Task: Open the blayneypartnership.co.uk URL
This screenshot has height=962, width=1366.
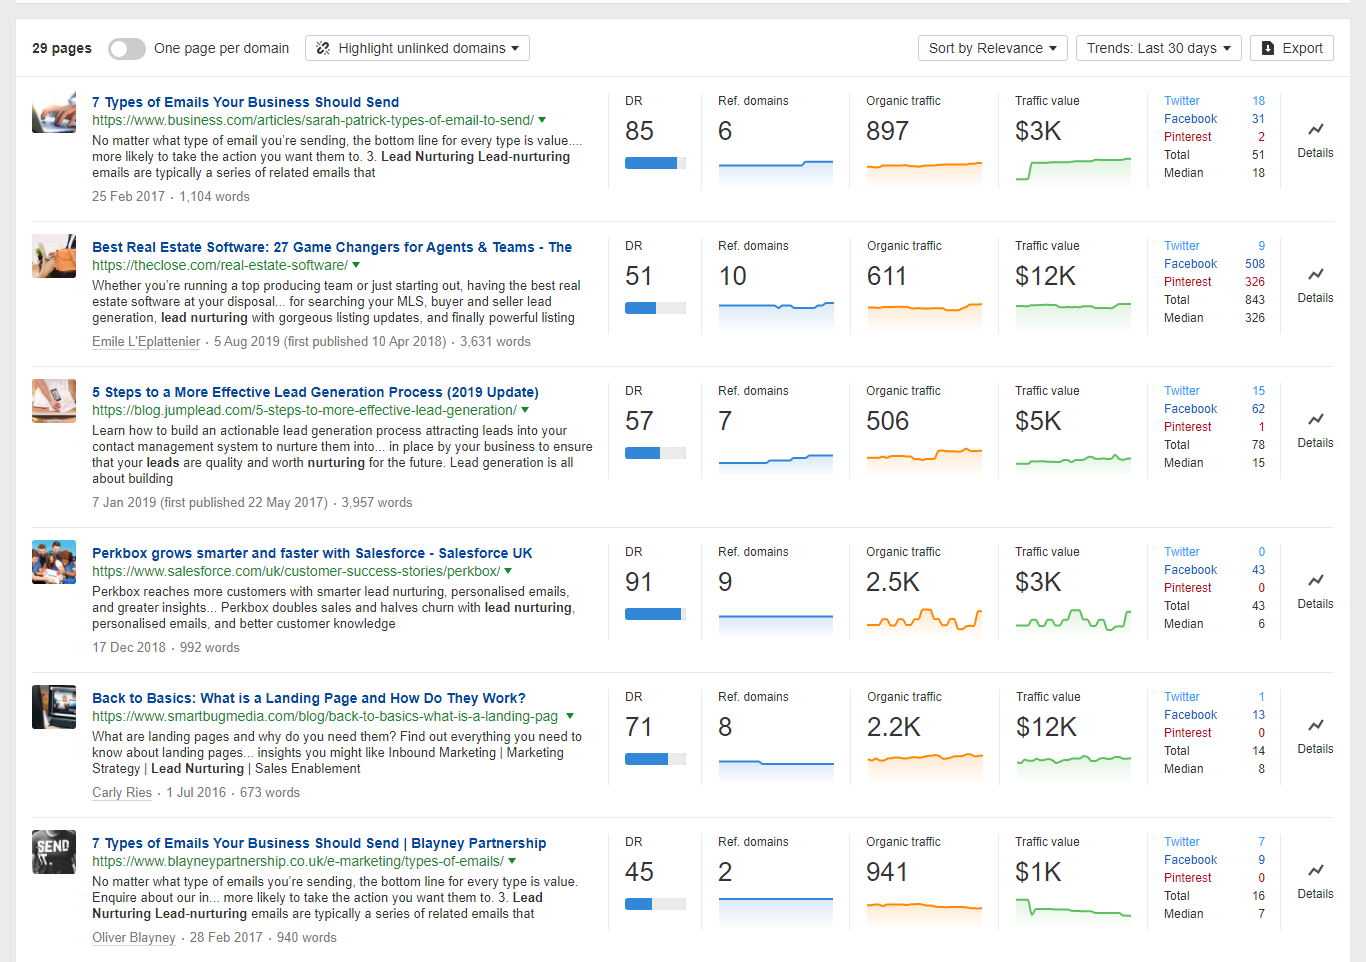Action: 298,862
